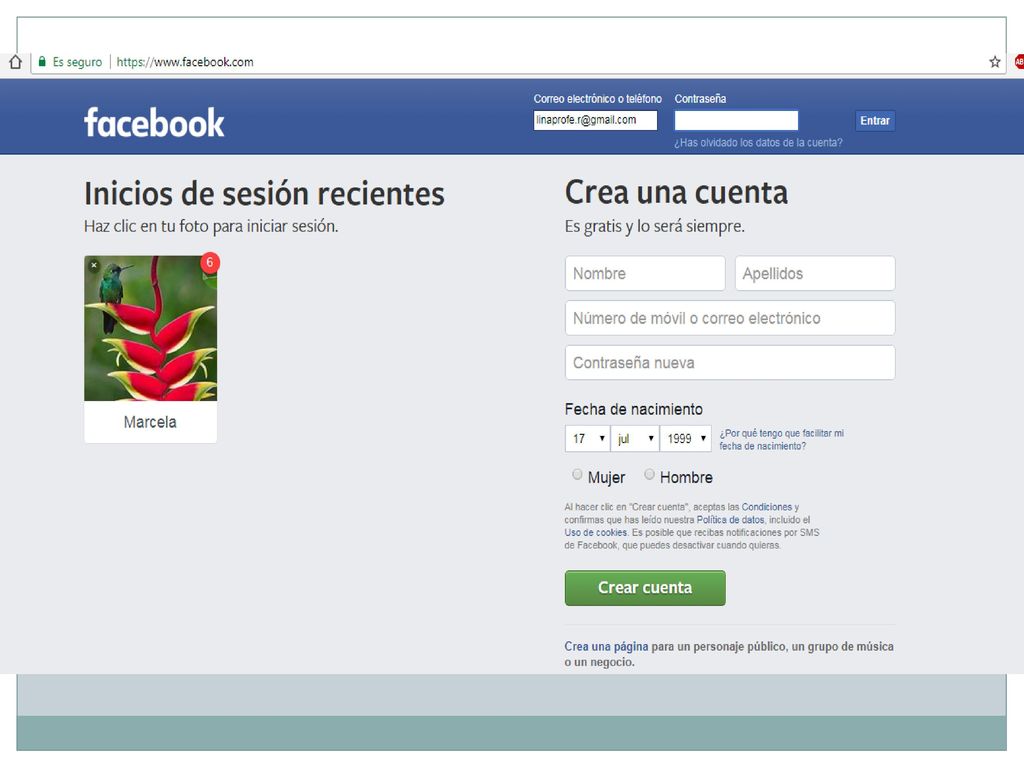Image resolution: width=1024 pixels, height=768 pixels.
Task: Open the birth year dropdown showing 1999
Action: [686, 439]
